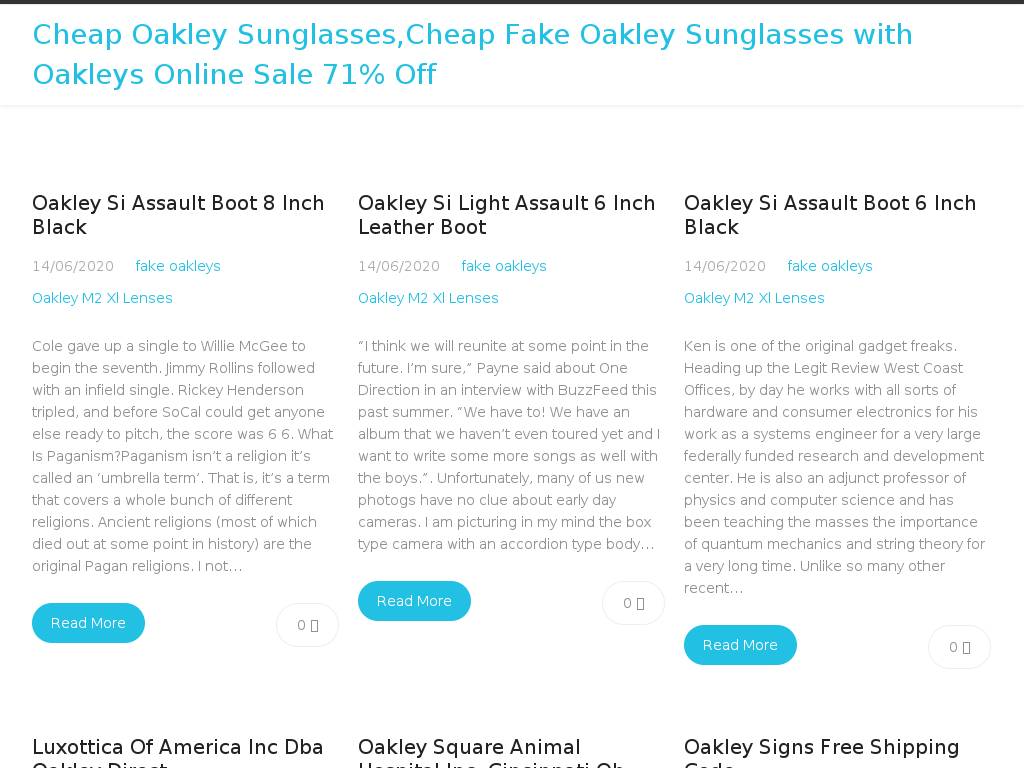This screenshot has width=1024, height=768.
Task: Click the 14/06/2020 date on the Light Assault post
Action: (399, 266)
